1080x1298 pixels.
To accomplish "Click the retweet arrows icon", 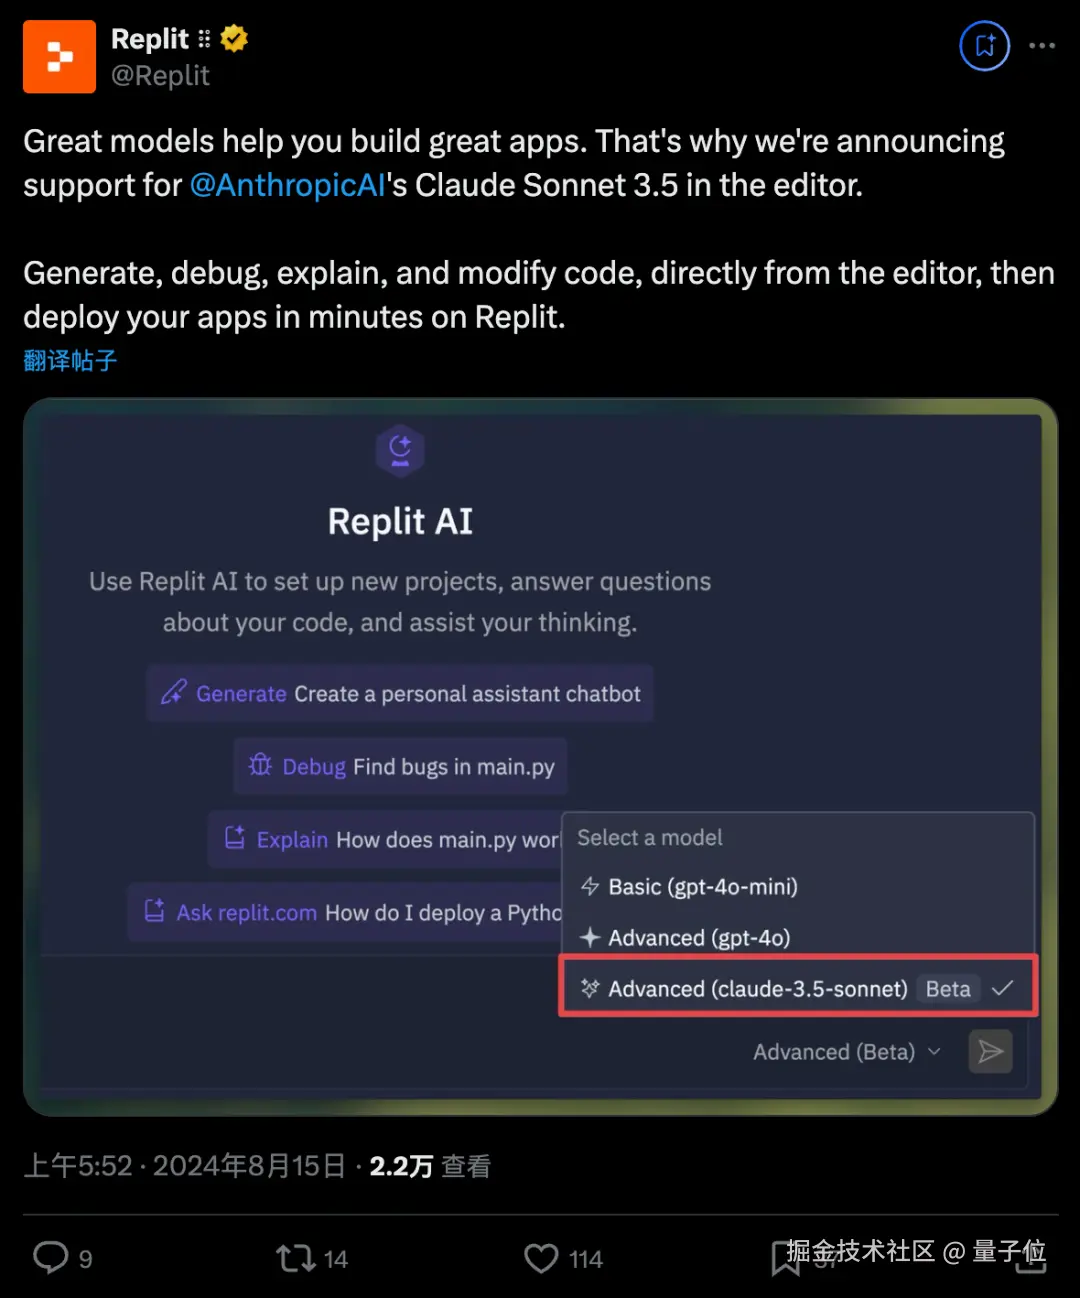I will 295,1258.
